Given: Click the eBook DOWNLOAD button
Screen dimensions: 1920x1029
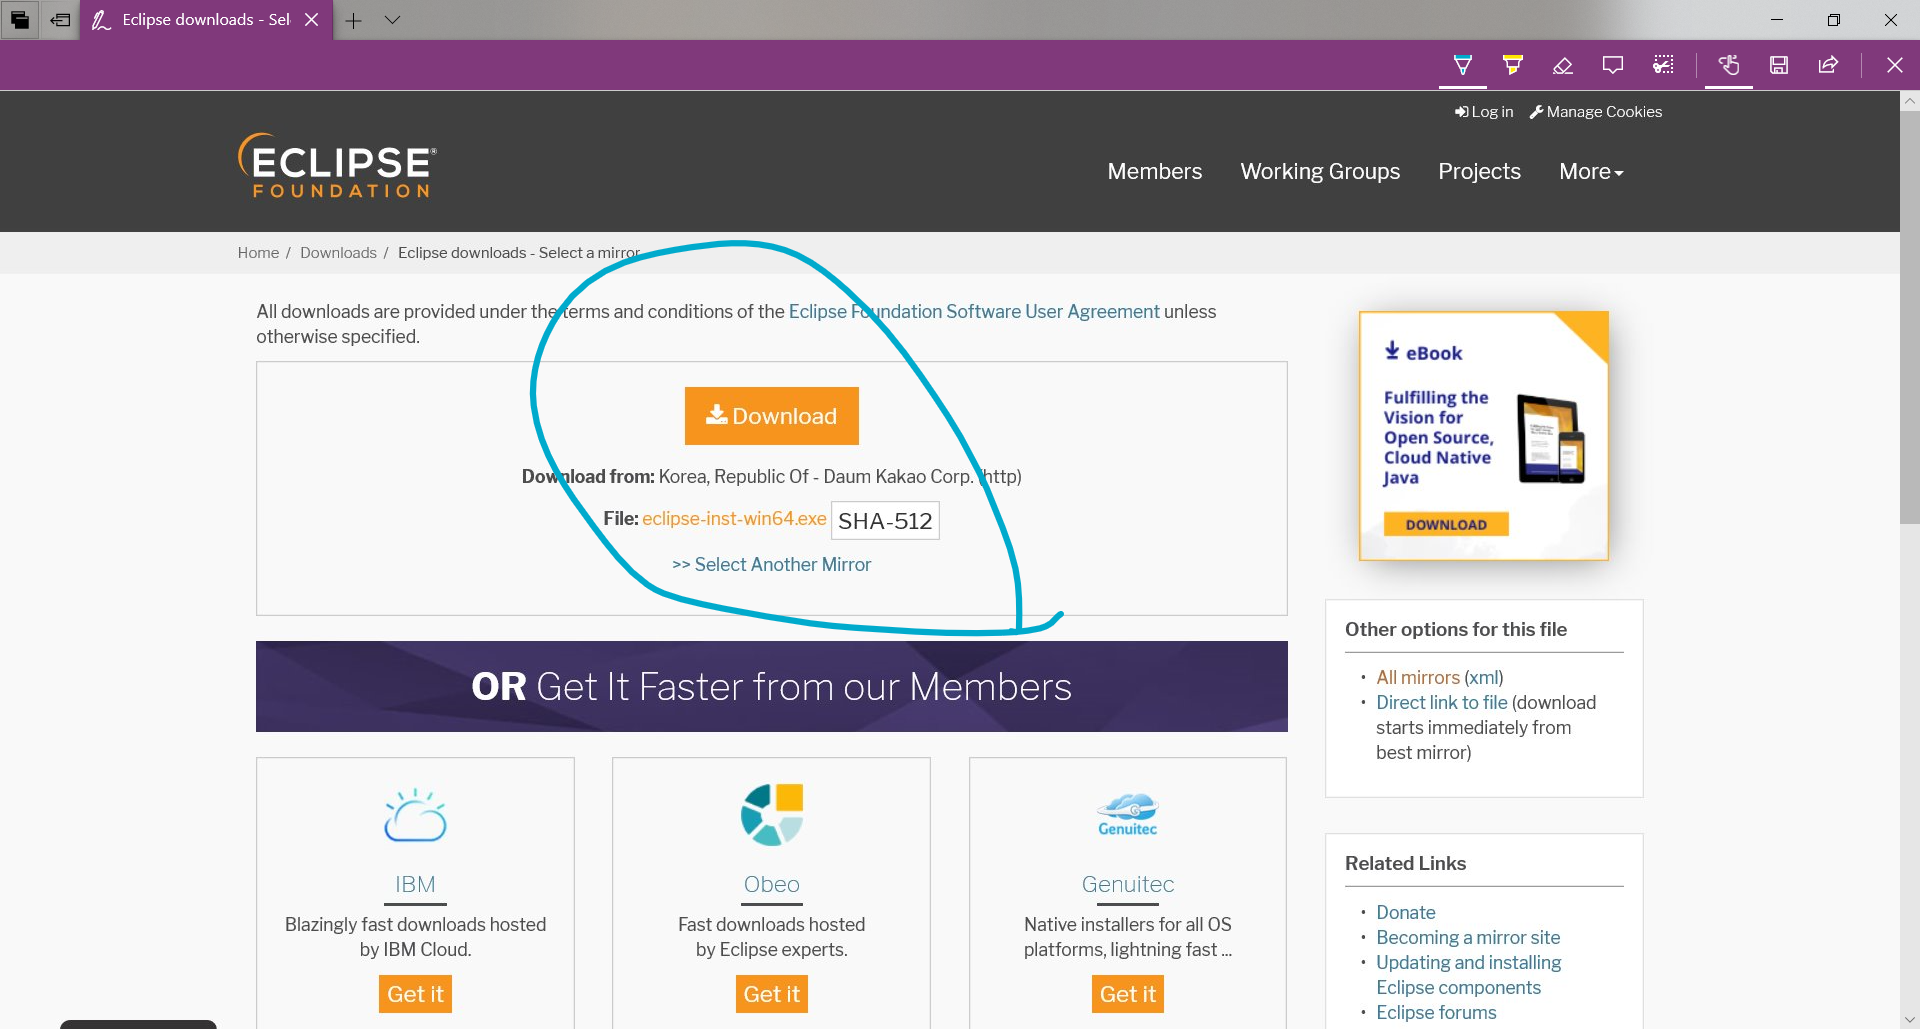Looking at the screenshot, I should click(1446, 524).
